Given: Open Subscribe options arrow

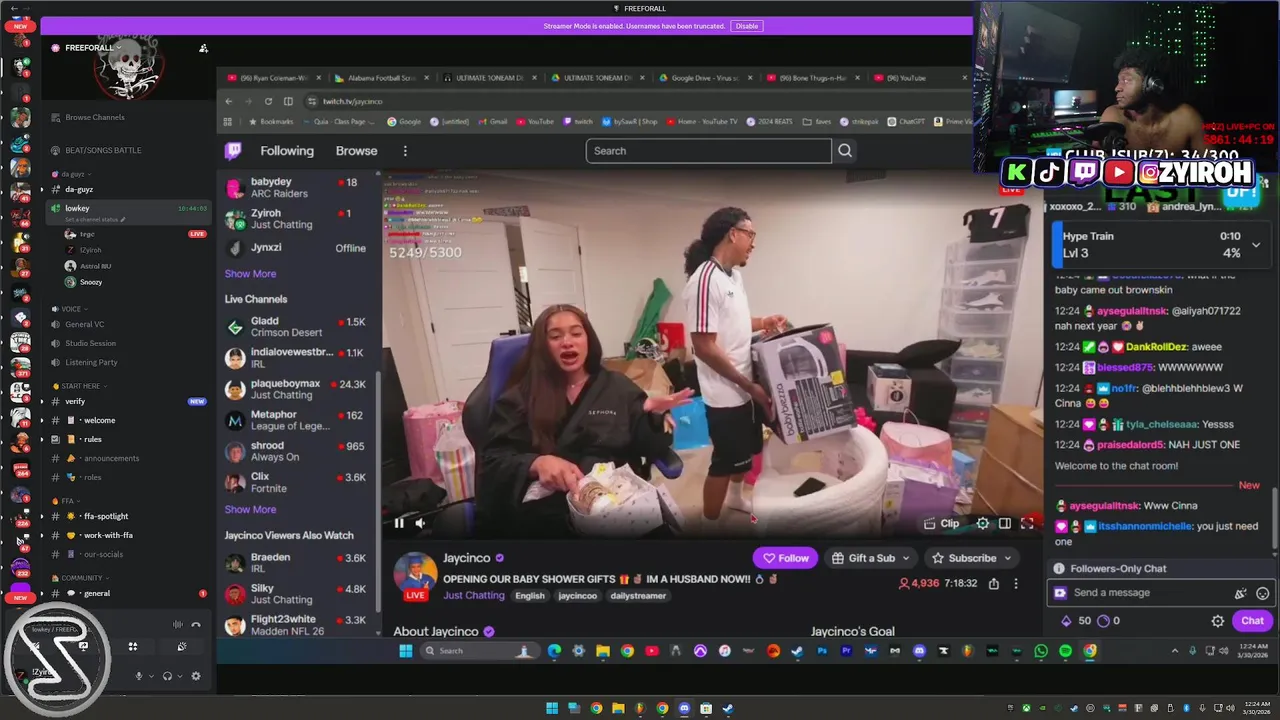Looking at the screenshot, I should pos(1007,558).
